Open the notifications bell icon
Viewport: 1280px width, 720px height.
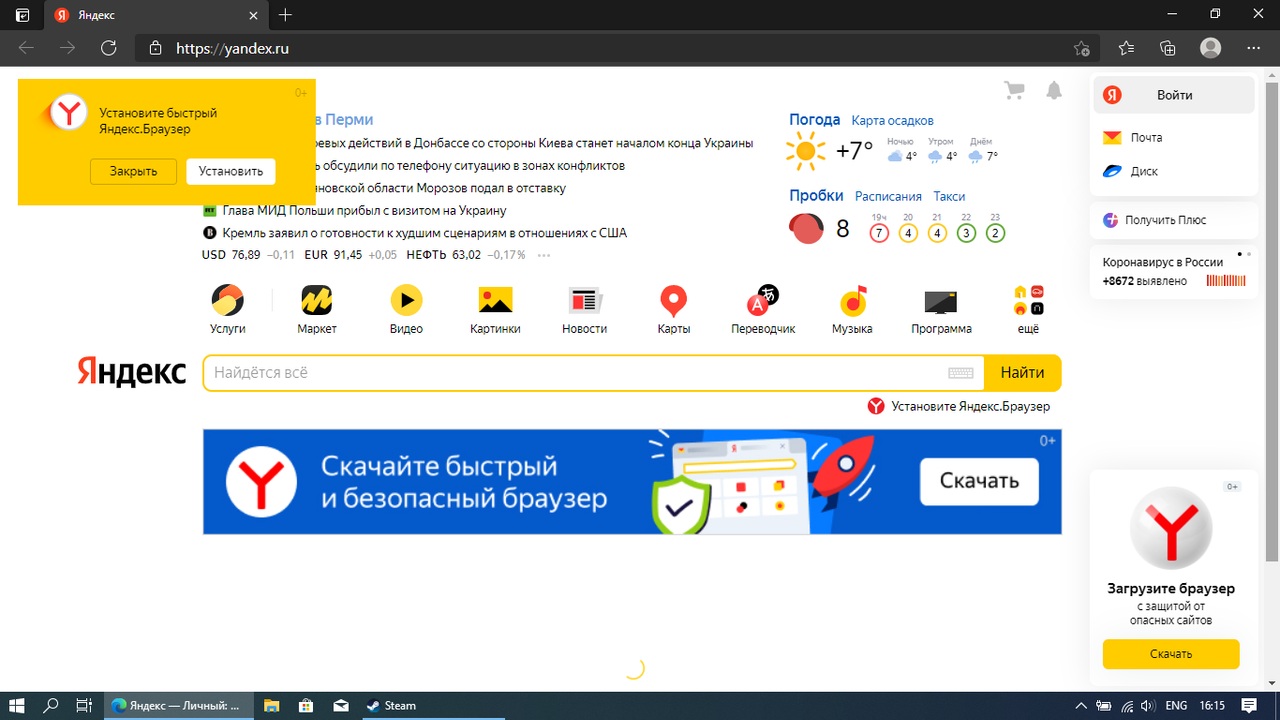tap(1054, 91)
